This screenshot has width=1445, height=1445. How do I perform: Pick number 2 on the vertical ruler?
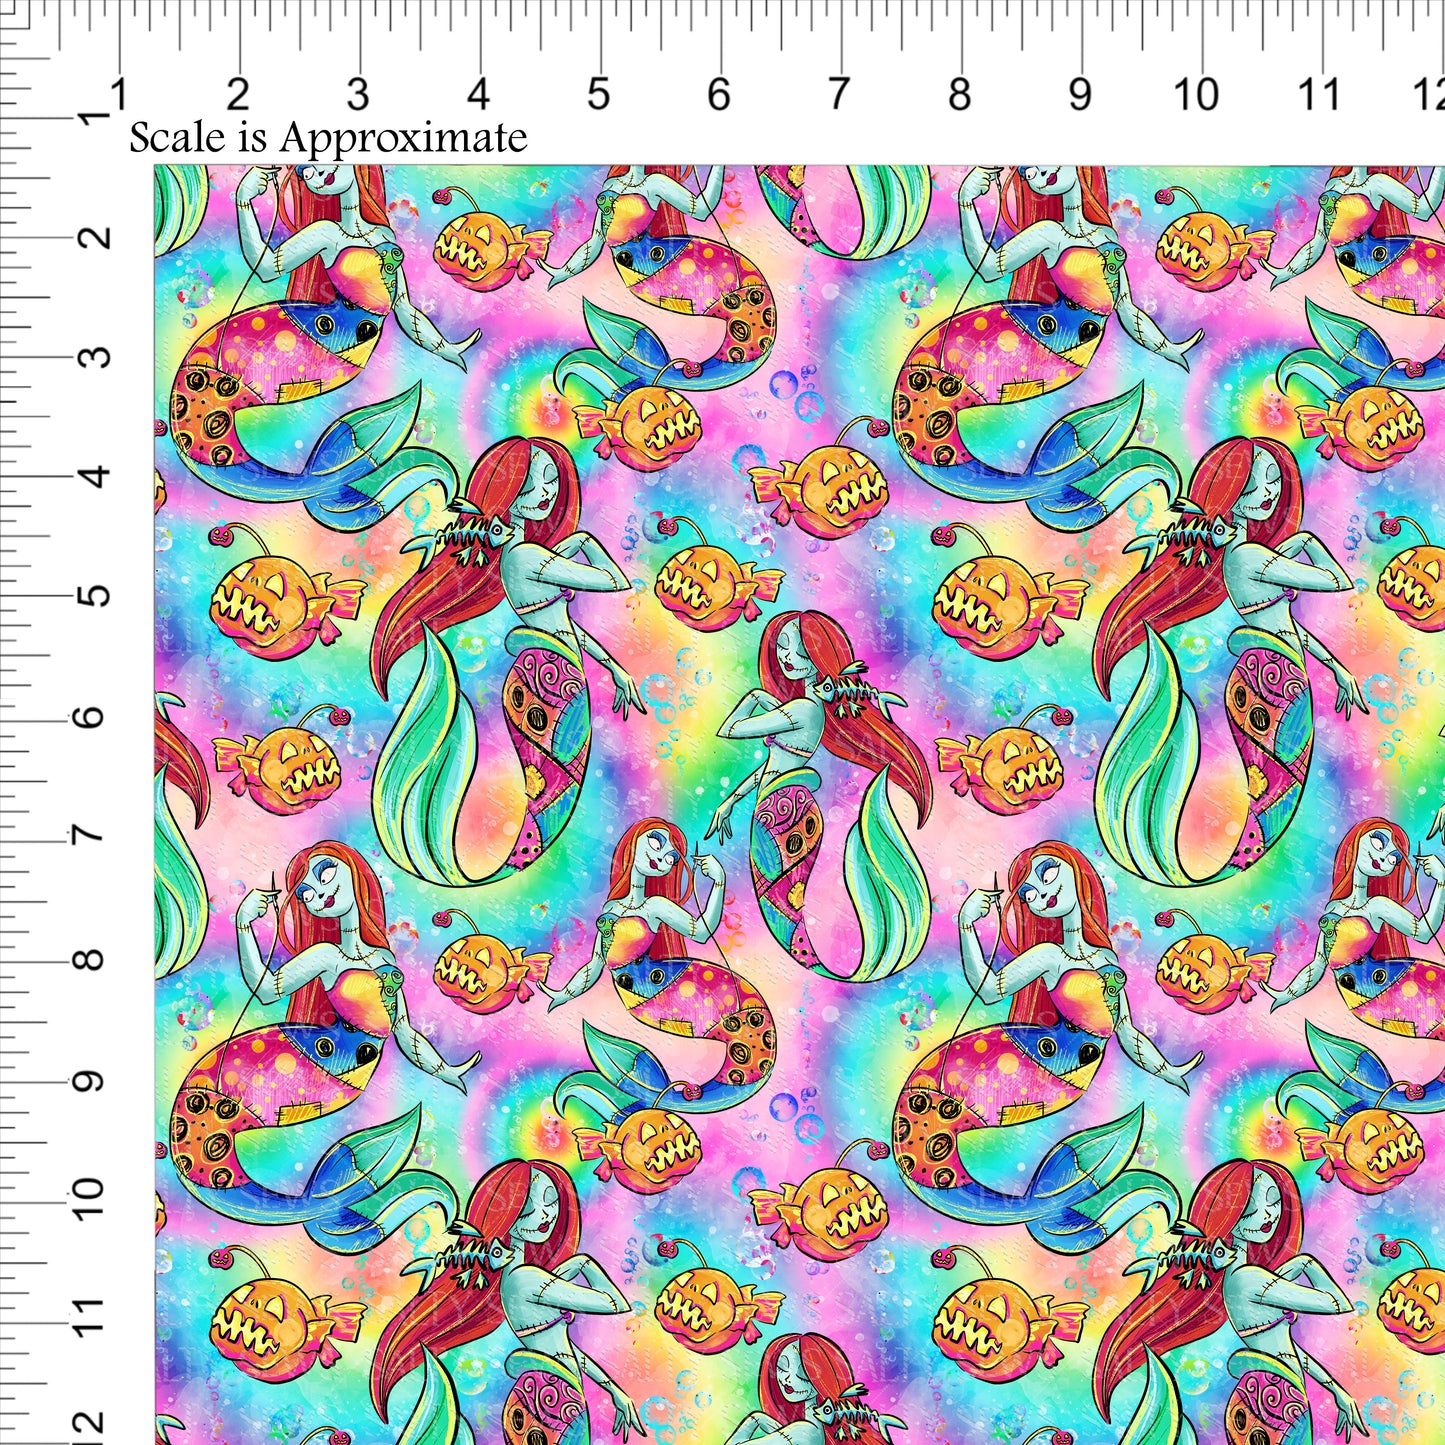[95, 238]
